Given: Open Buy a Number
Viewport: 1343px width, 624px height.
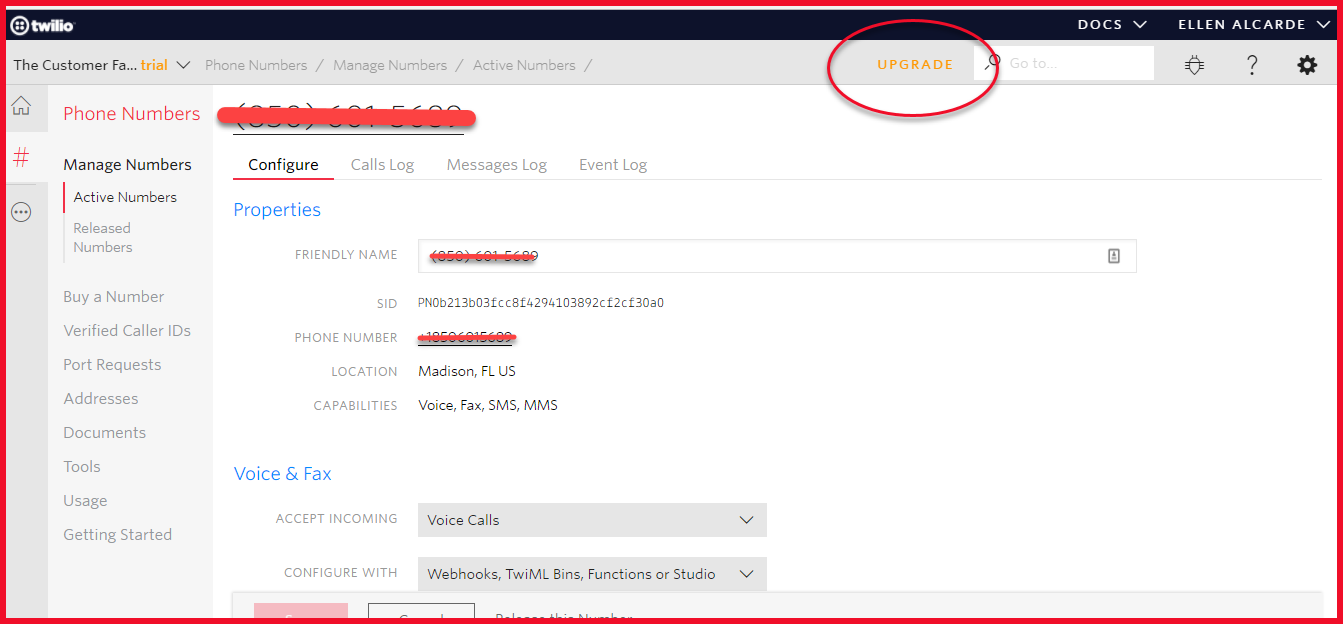Looking at the screenshot, I should click(x=113, y=297).
